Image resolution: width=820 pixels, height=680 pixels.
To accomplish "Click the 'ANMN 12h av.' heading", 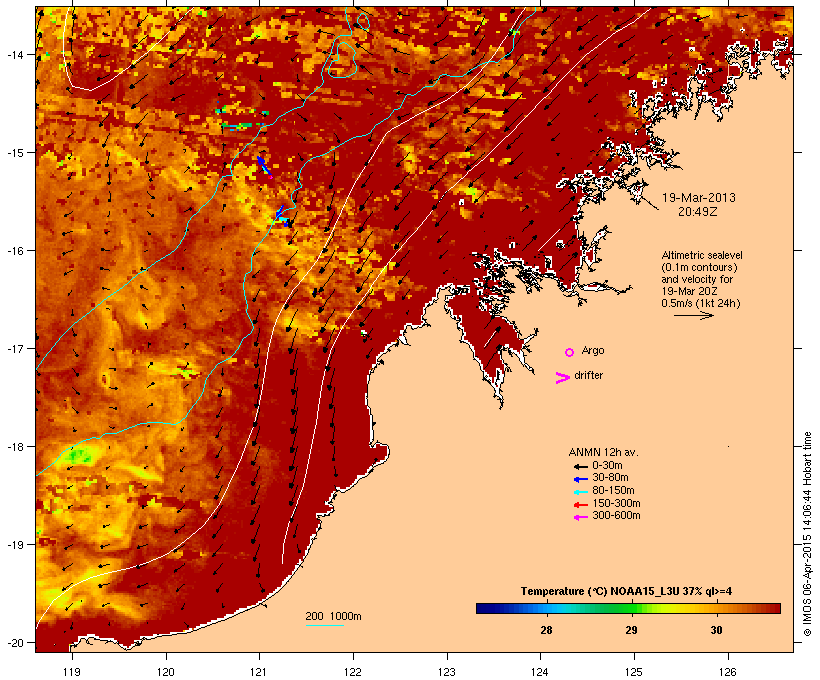I will pyautogui.click(x=603, y=452).
